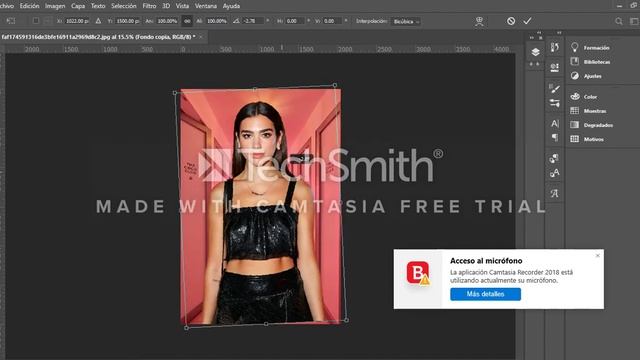
Task: Open the Filtro menu
Action: tap(149, 6)
